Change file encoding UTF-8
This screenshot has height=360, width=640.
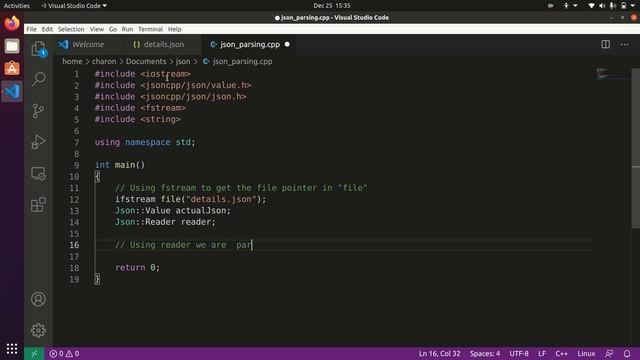coord(519,353)
